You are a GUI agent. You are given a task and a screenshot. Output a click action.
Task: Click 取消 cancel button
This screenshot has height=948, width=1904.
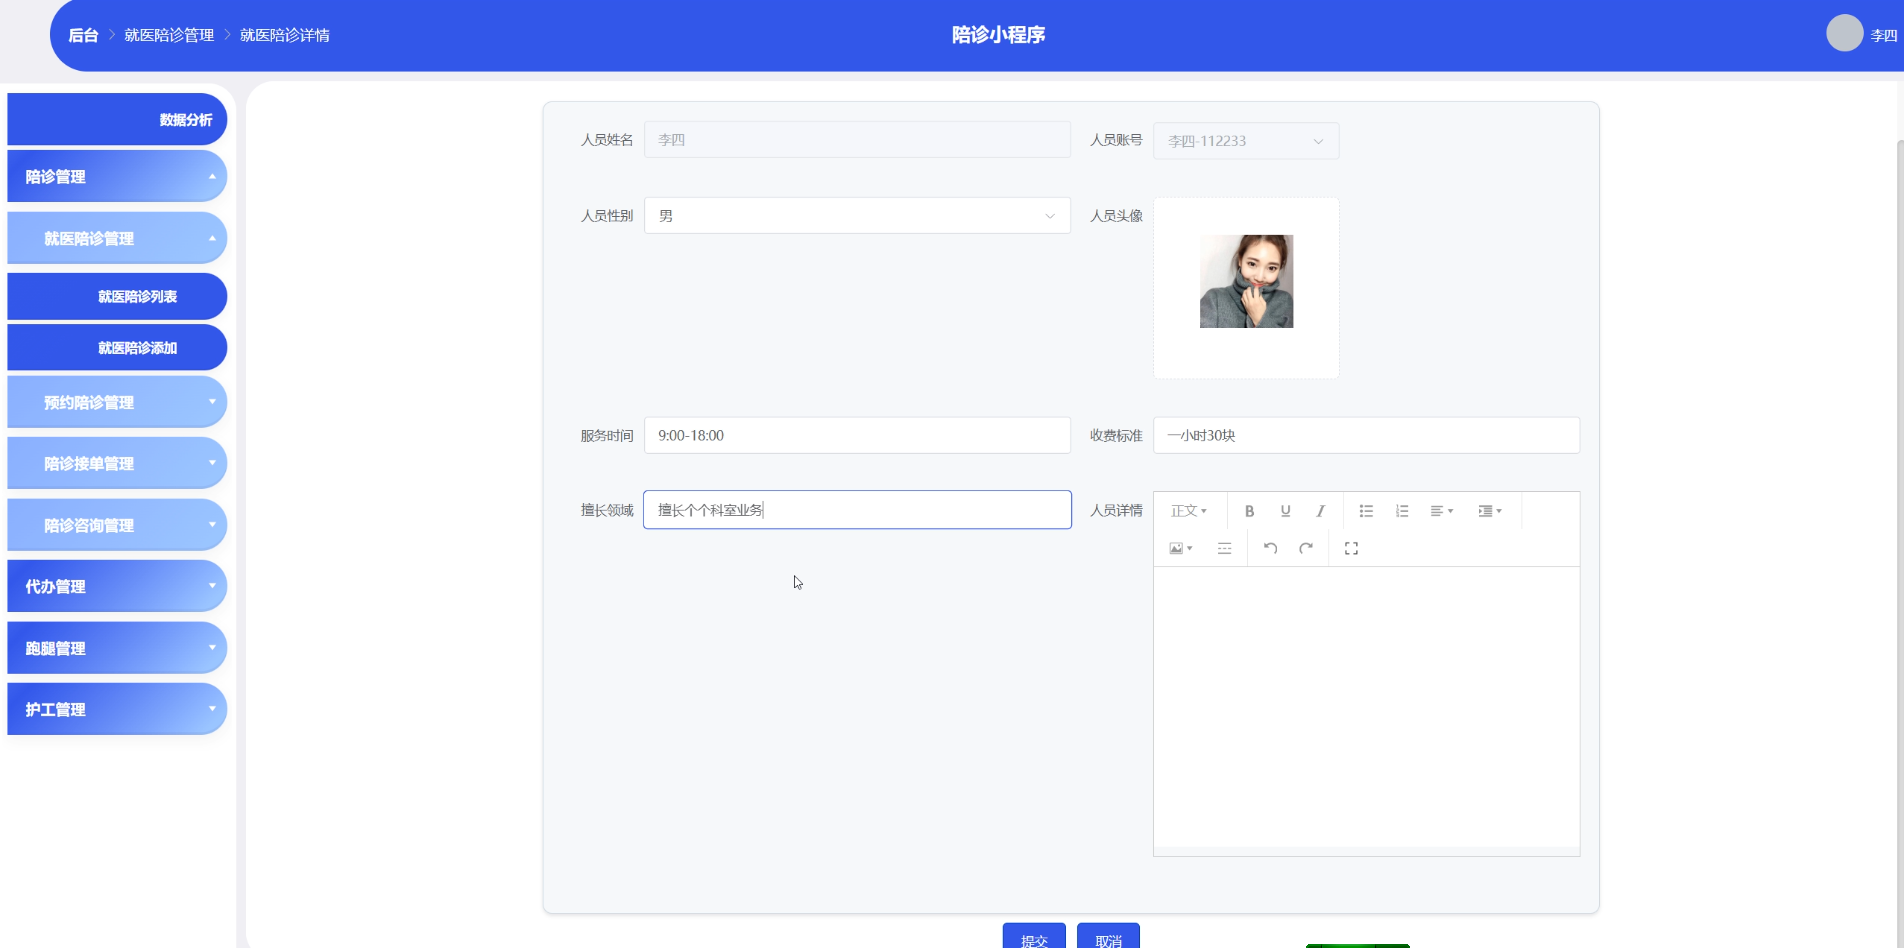point(1108,937)
